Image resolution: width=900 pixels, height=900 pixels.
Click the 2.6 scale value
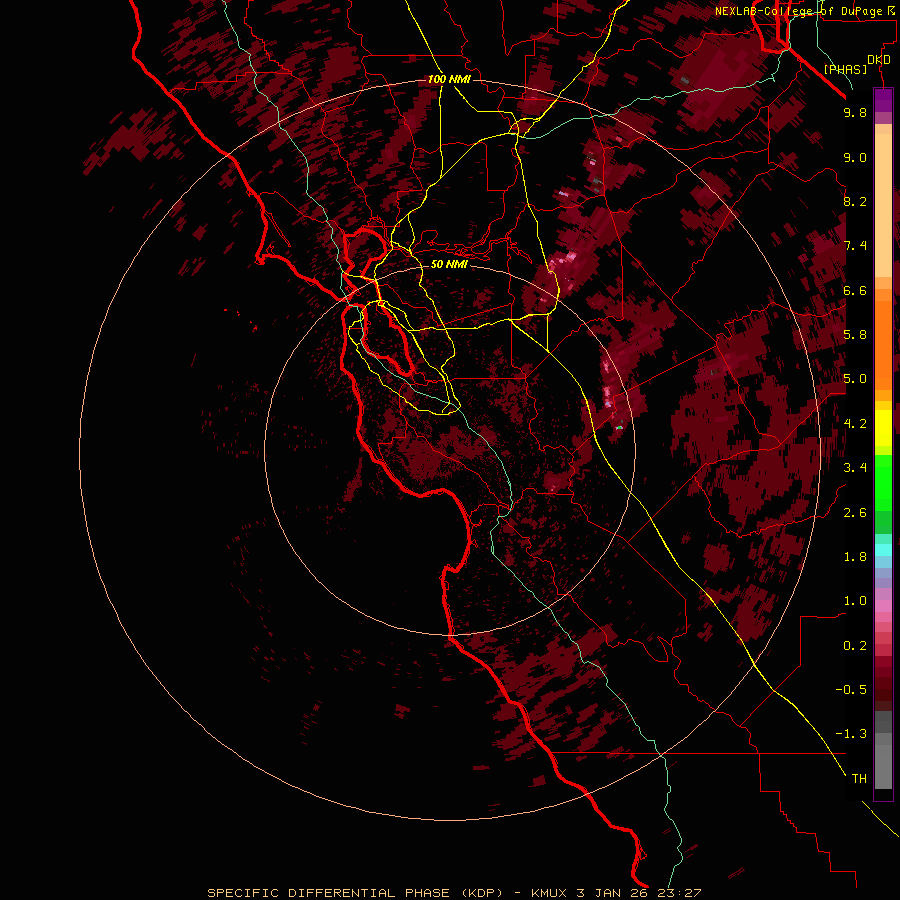point(855,513)
